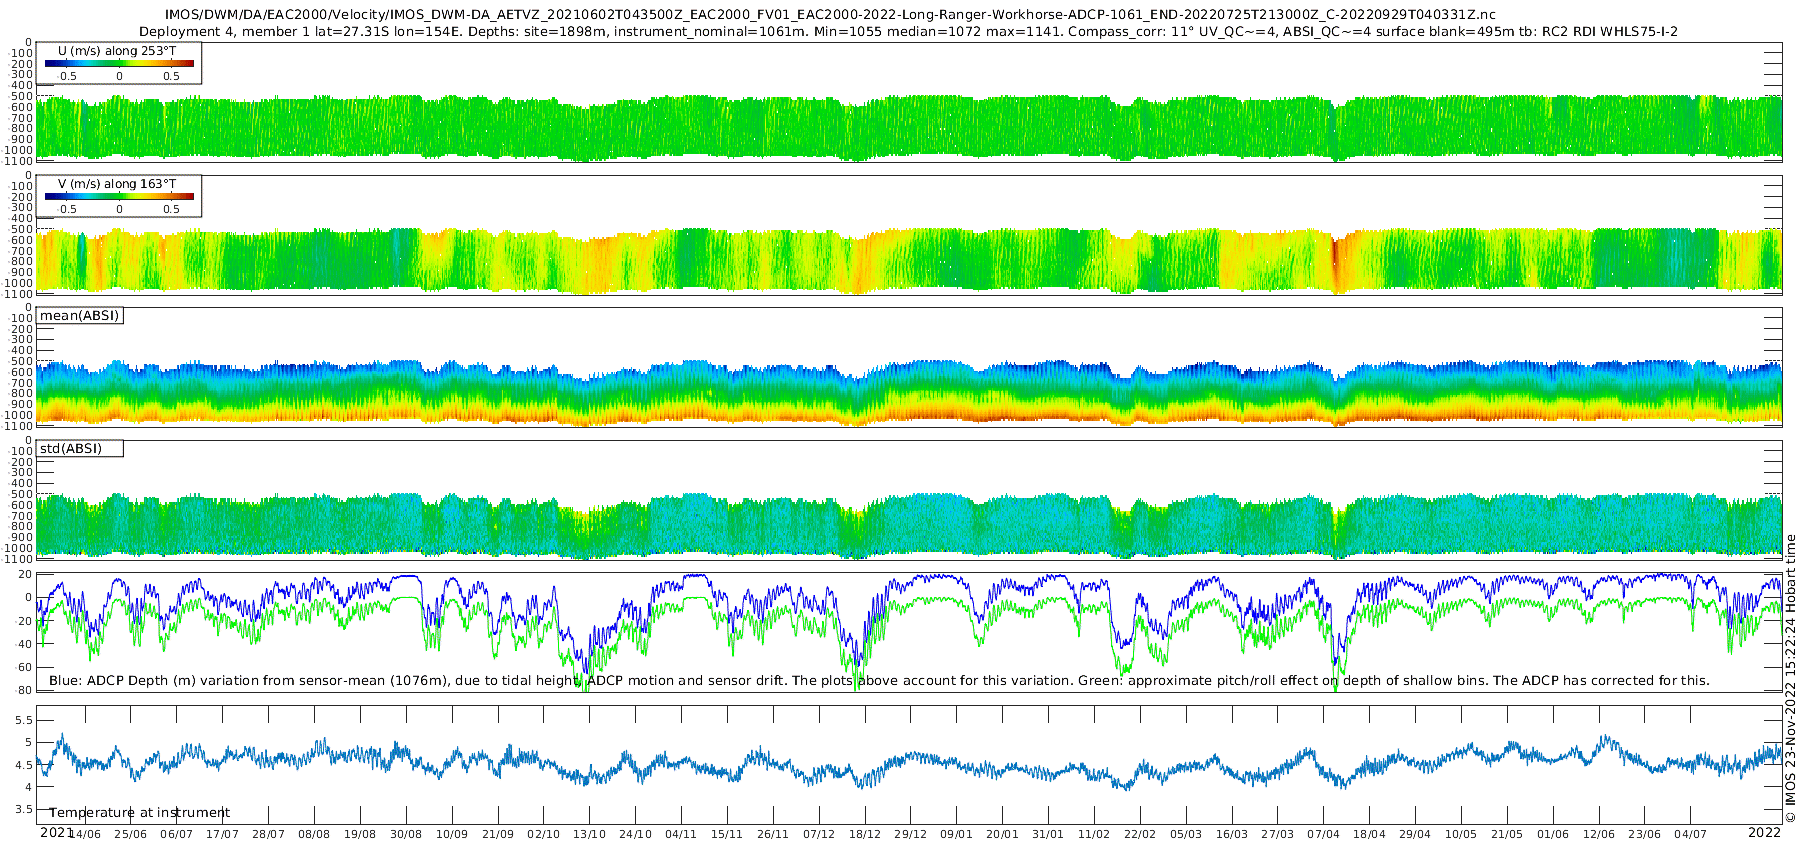
Task: Click the '60' tick on ADCP depth-variation axis
Action: (25, 668)
